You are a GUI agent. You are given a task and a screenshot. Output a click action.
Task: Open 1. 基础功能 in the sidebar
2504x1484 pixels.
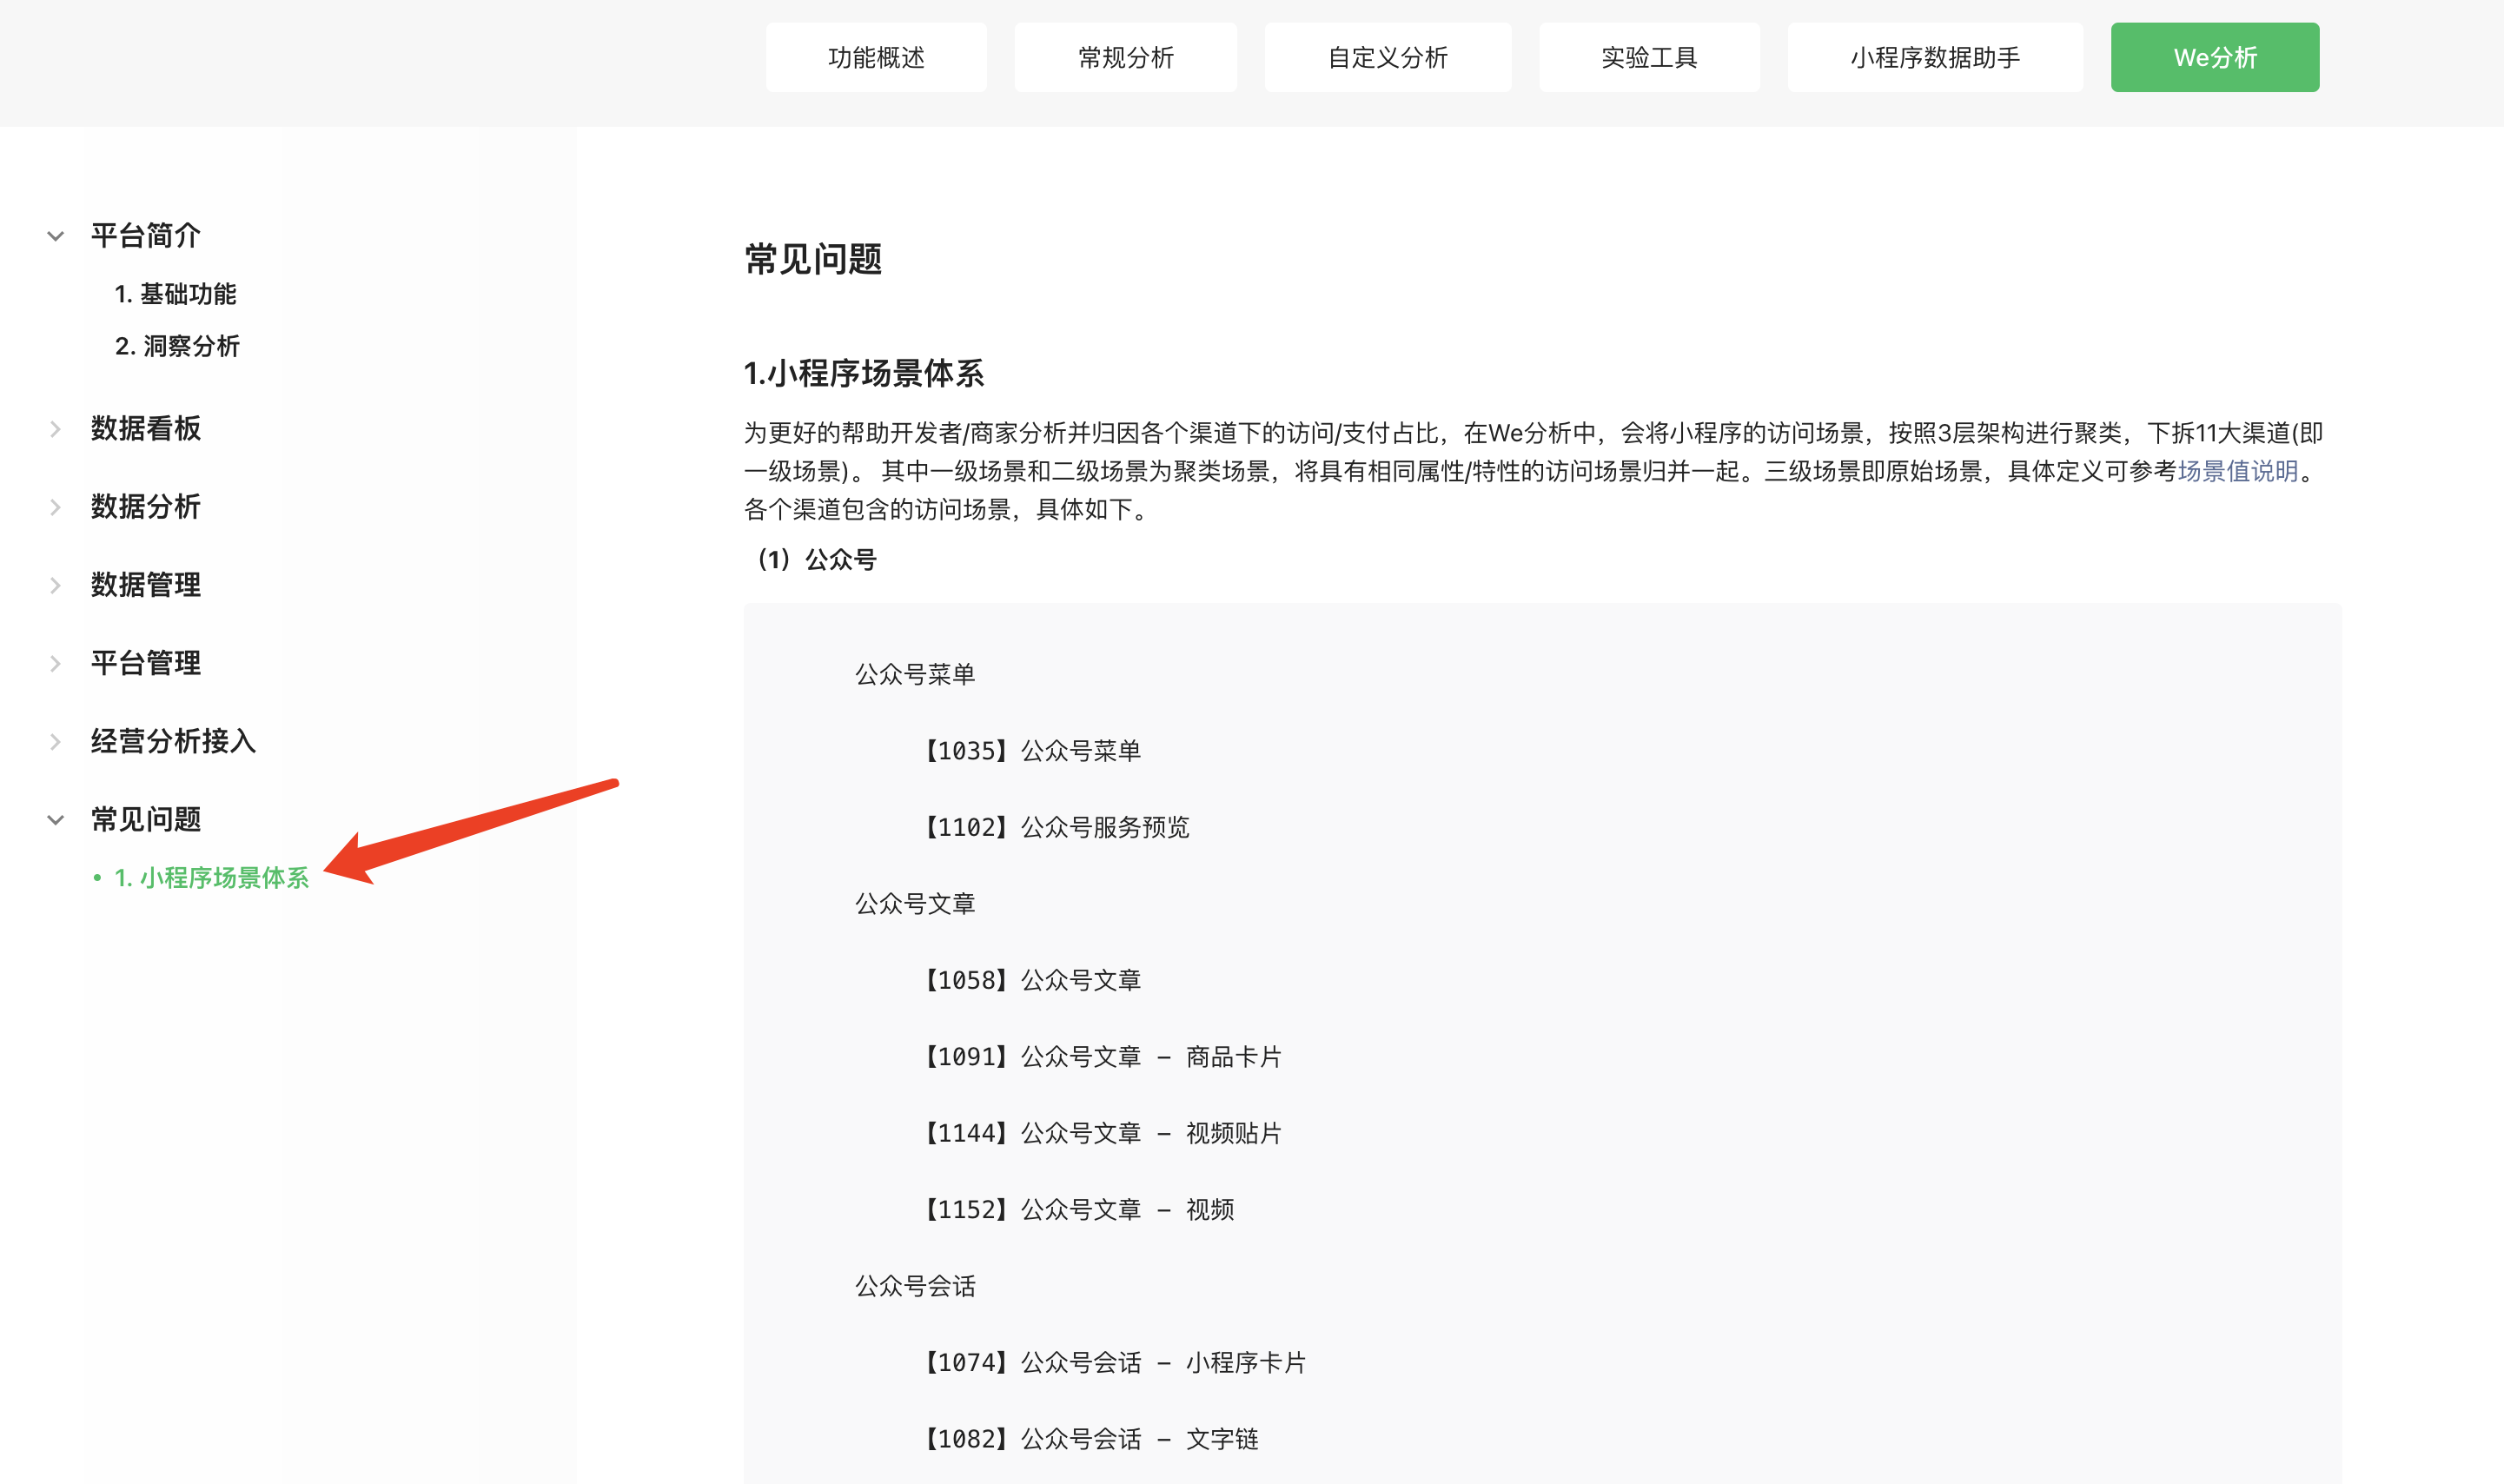tap(176, 294)
